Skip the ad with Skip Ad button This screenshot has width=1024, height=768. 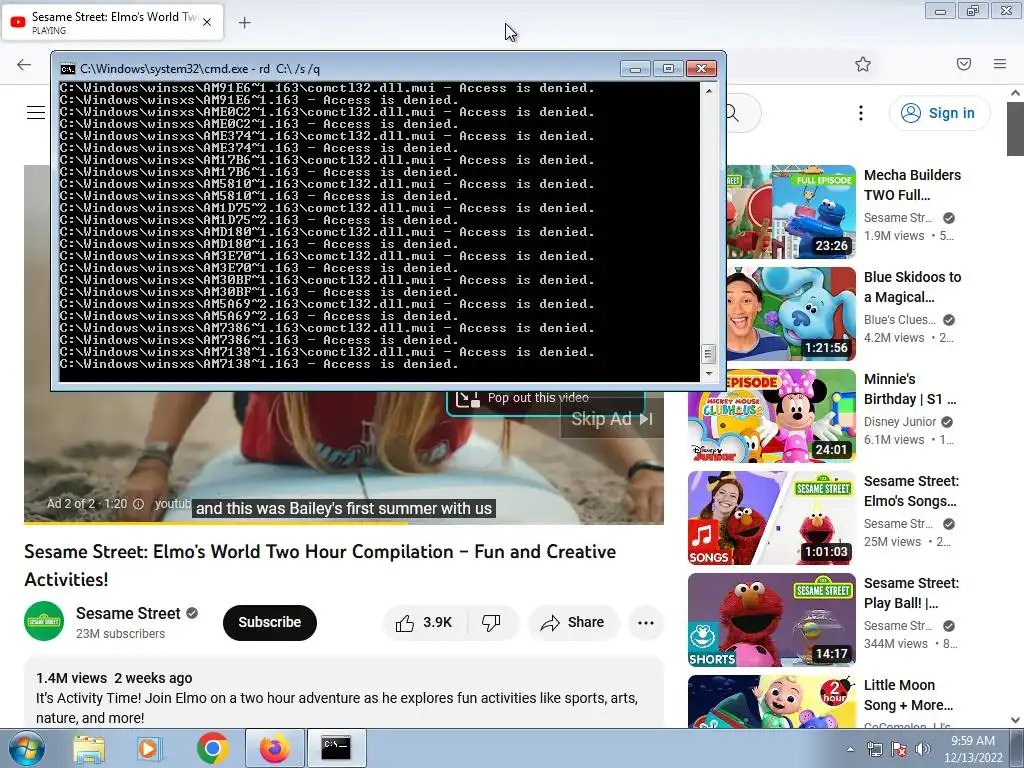pyautogui.click(x=612, y=419)
